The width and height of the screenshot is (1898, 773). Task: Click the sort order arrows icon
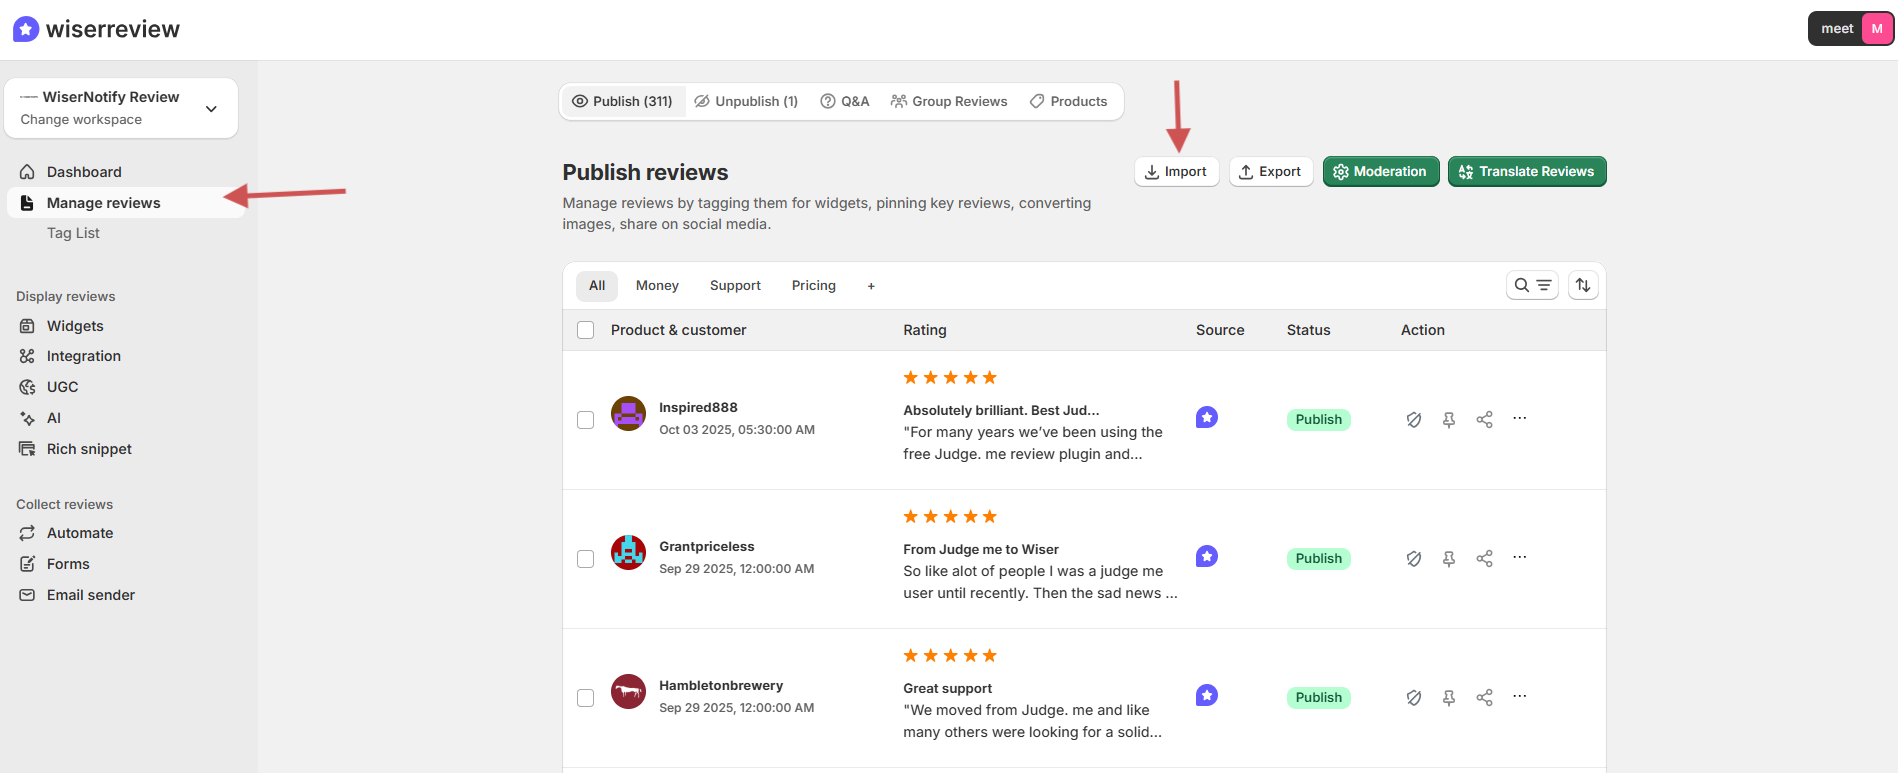pyautogui.click(x=1582, y=286)
